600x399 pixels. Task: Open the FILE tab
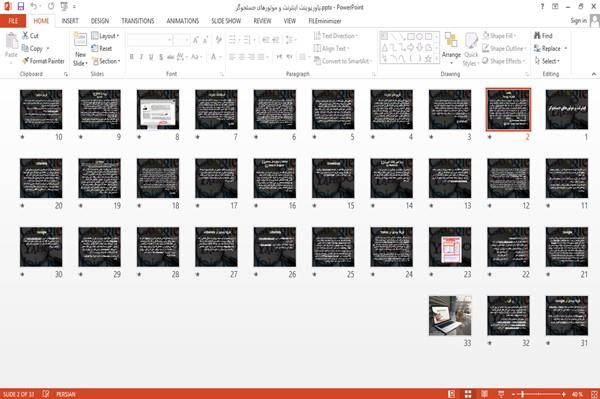coord(13,21)
